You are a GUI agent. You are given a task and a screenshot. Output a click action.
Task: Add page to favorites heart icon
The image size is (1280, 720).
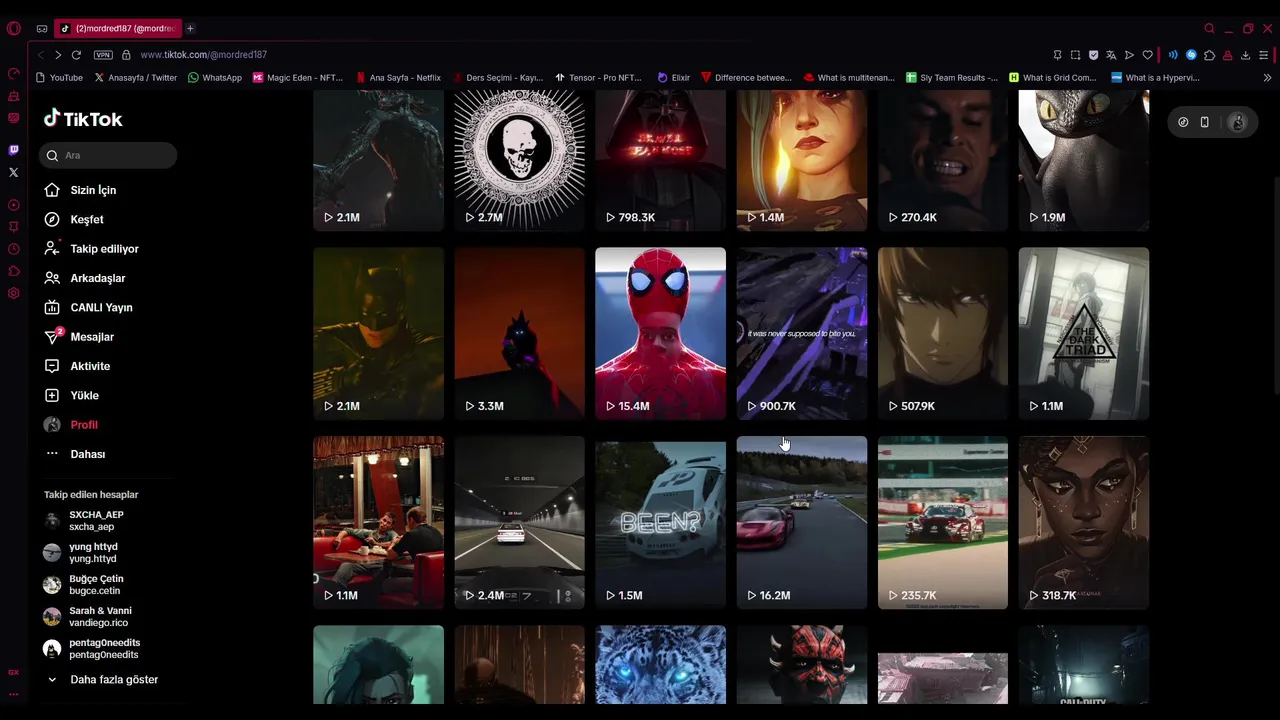point(1147,55)
